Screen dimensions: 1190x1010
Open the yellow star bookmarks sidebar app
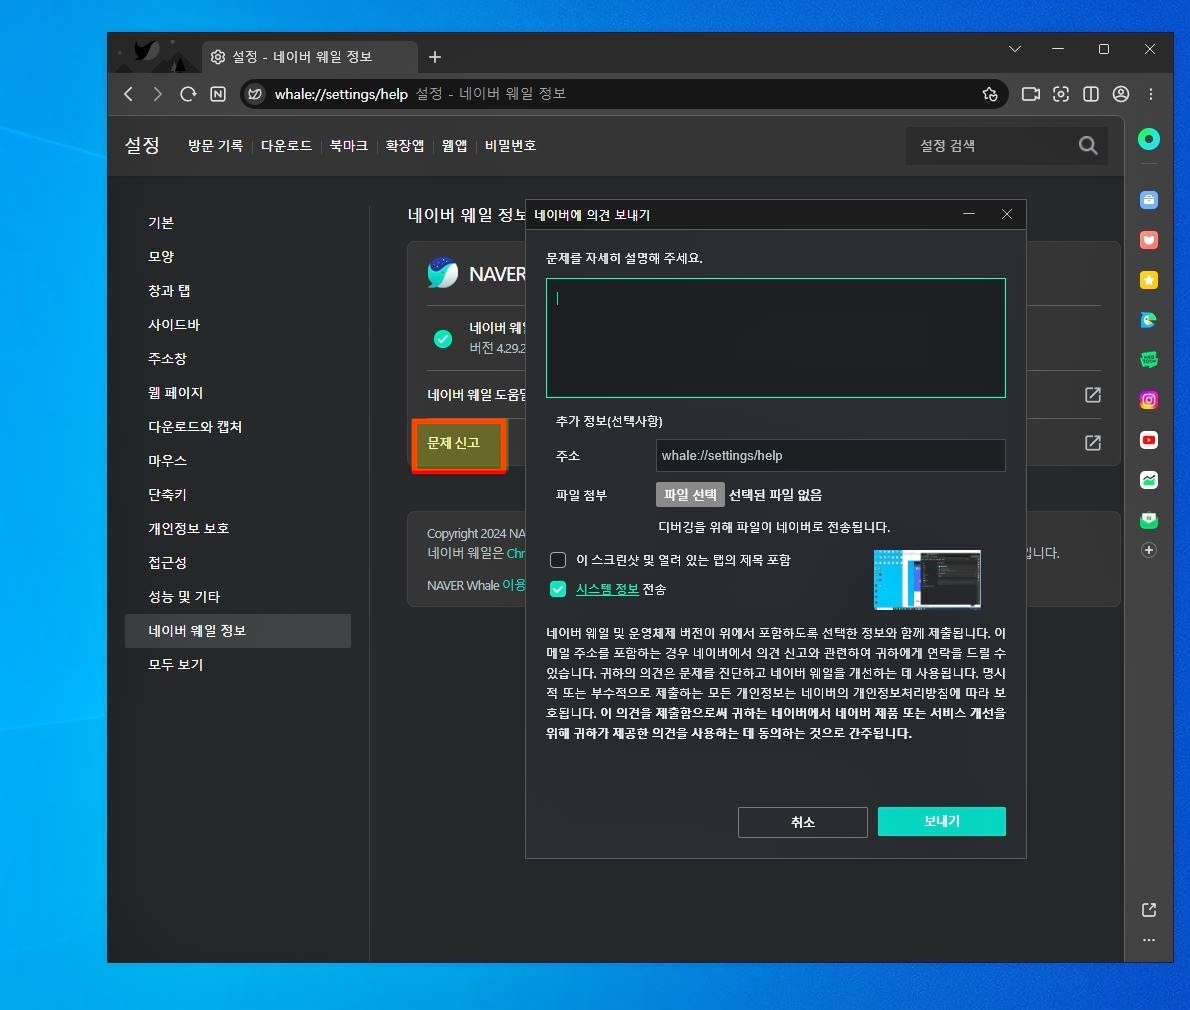1149,280
